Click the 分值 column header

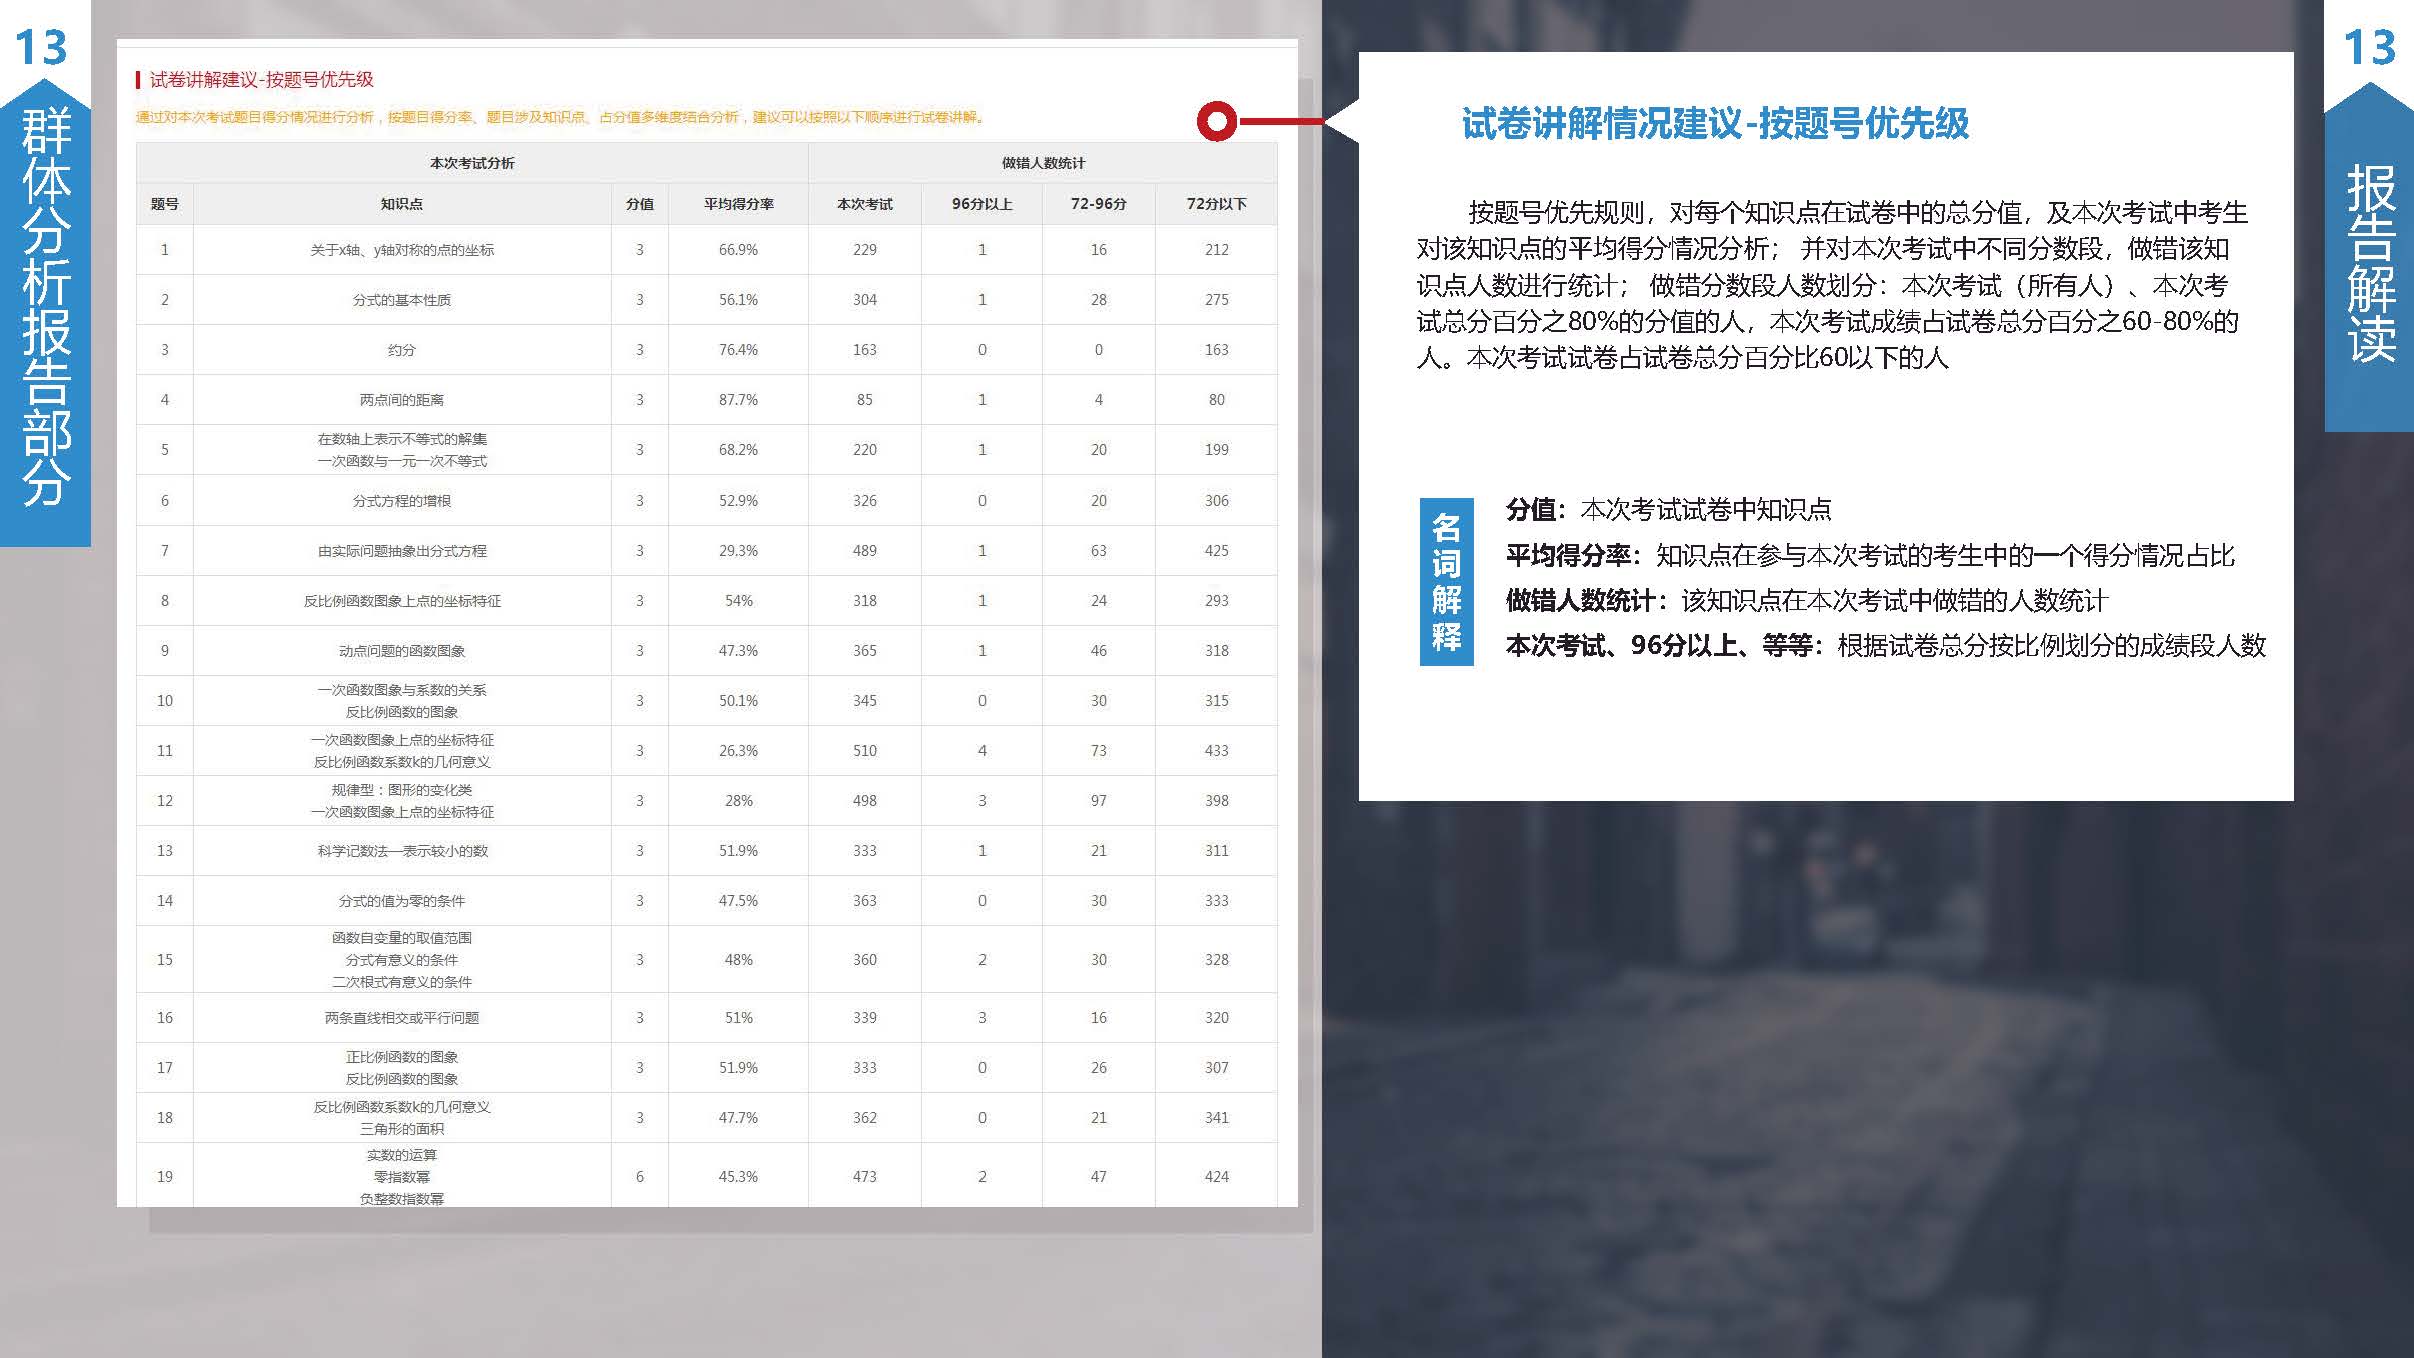tap(640, 204)
